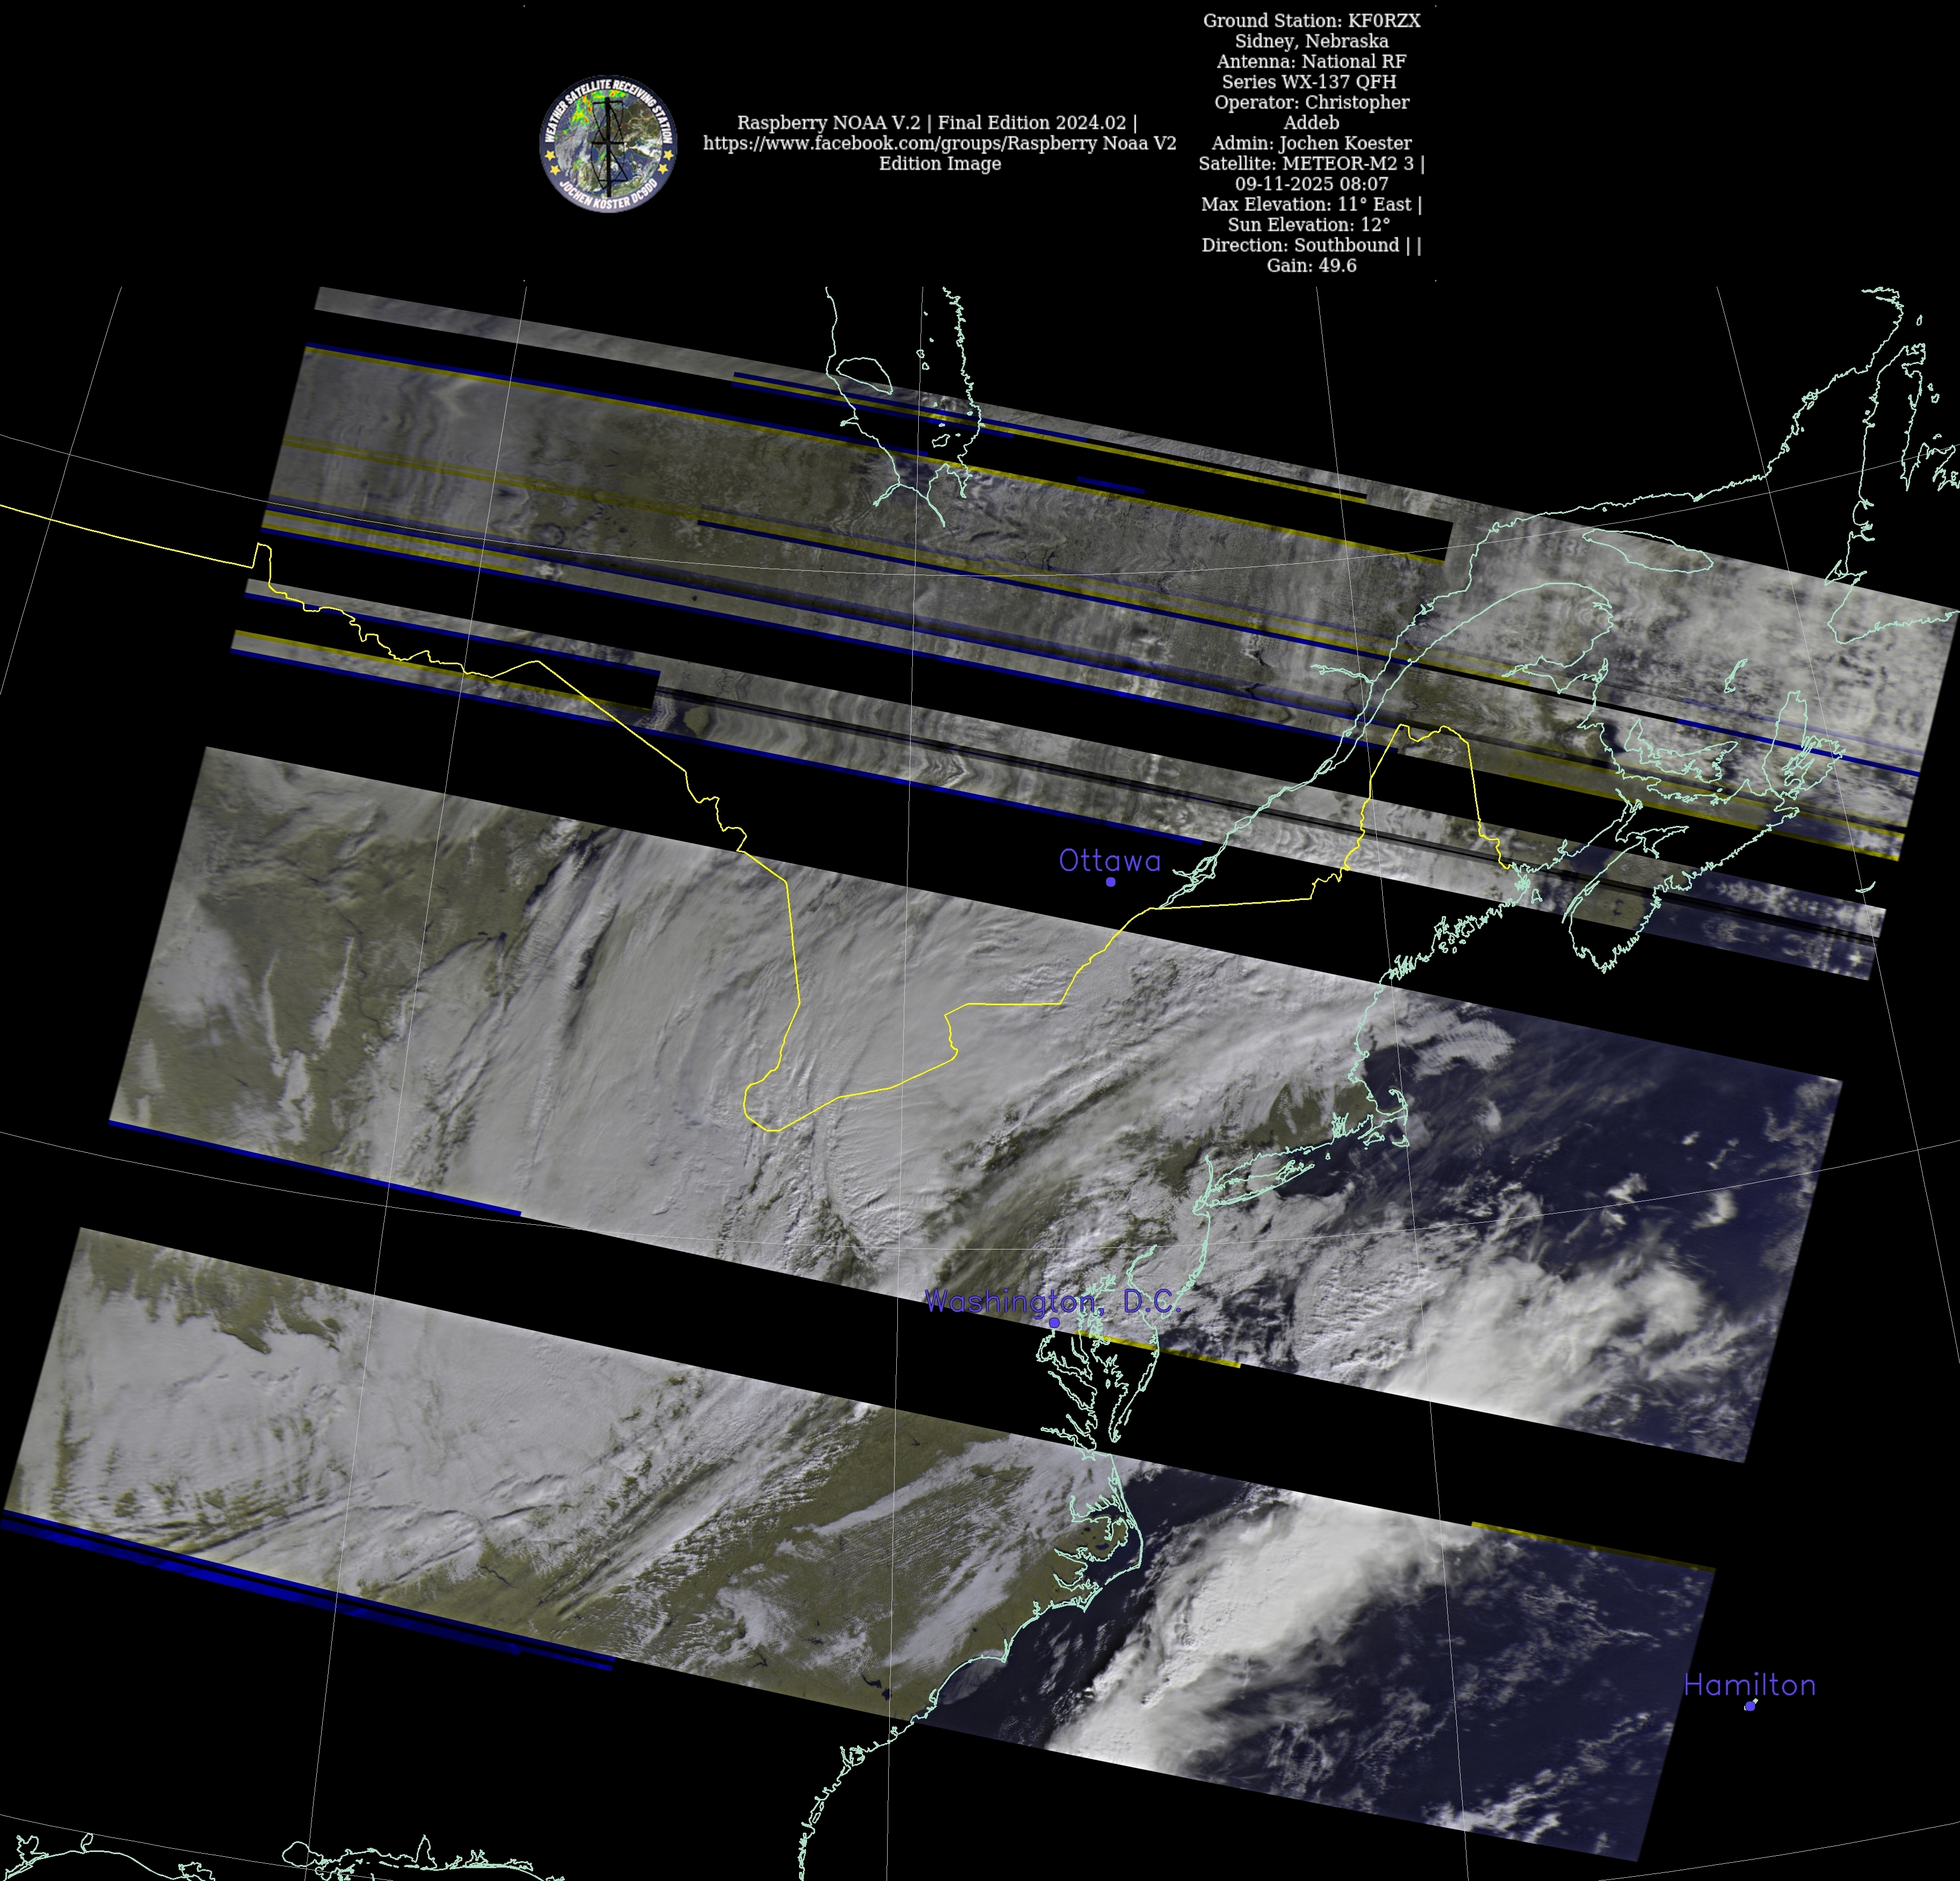The image size is (1960, 1881).
Task: Click the Operator Christopher text
Action: pos(1311,102)
